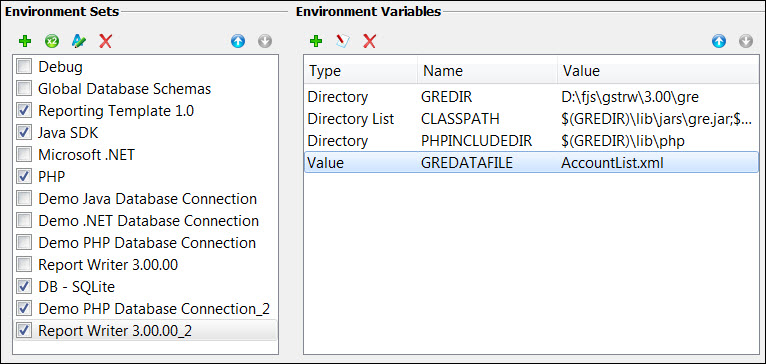Select the CLASSPATH variable row
This screenshot has width=766, height=364.
pos(532,119)
